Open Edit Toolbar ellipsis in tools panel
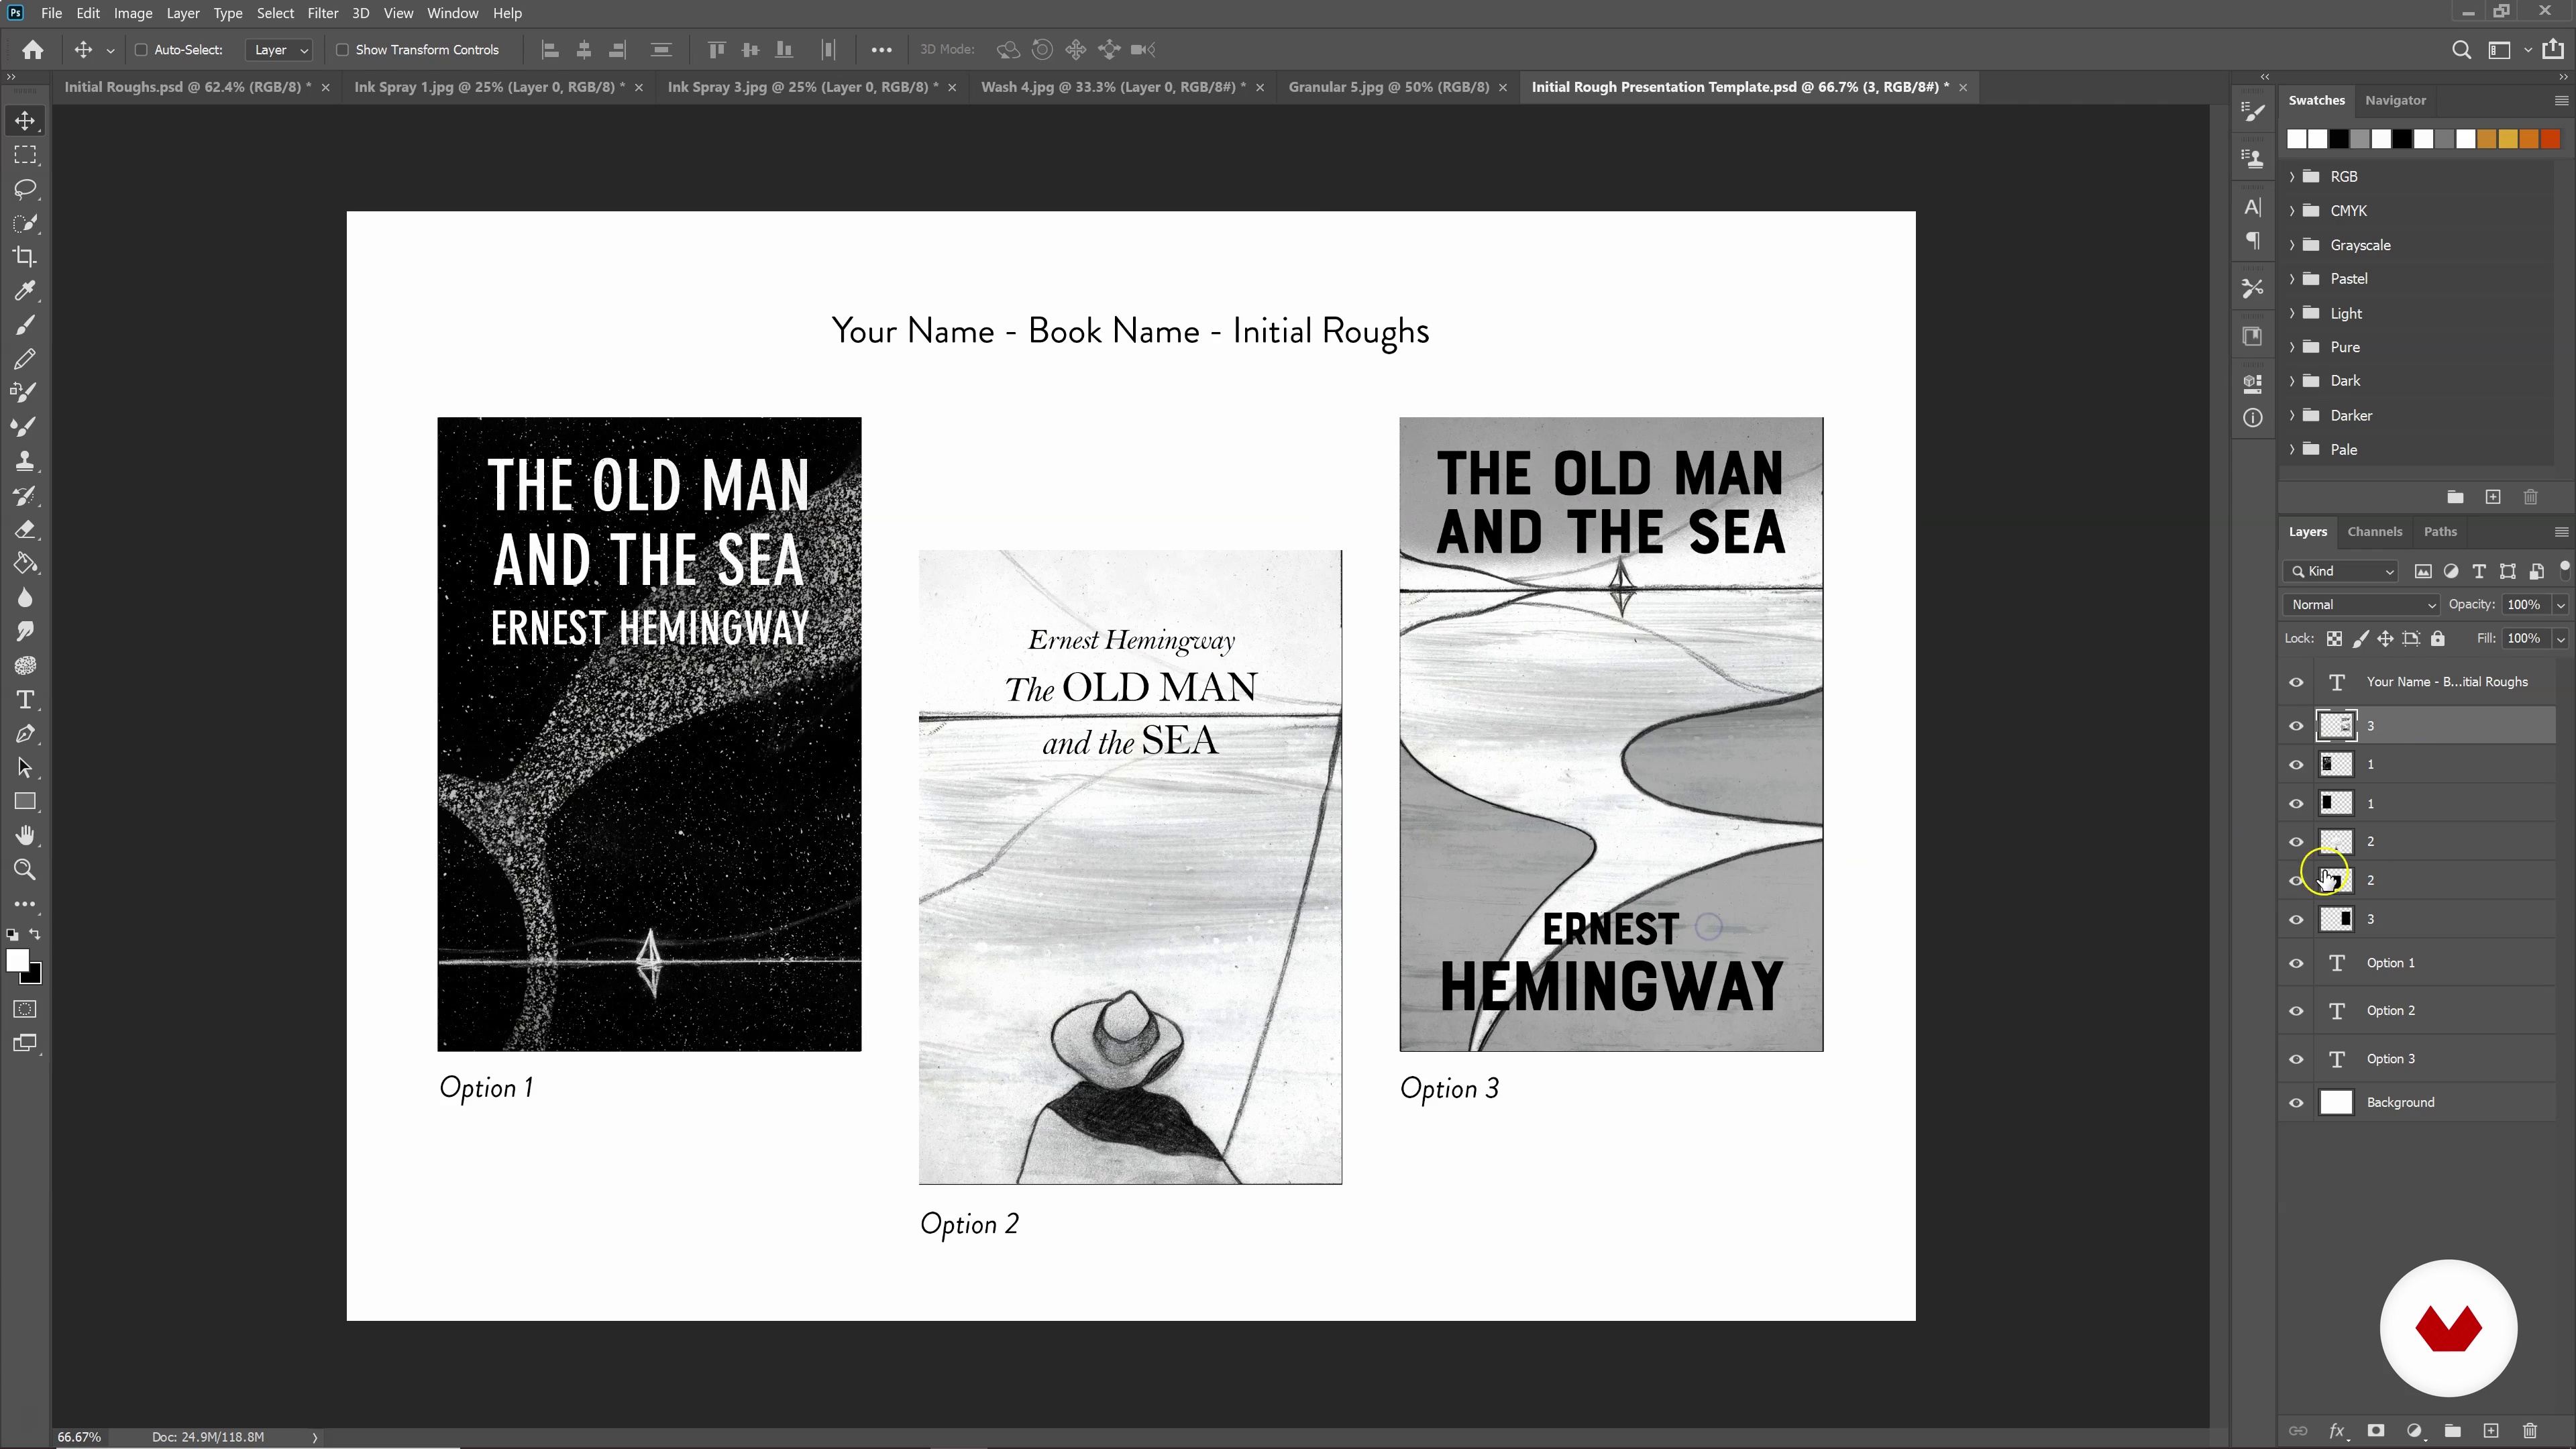Image resolution: width=2576 pixels, height=1449 pixels. (25, 904)
